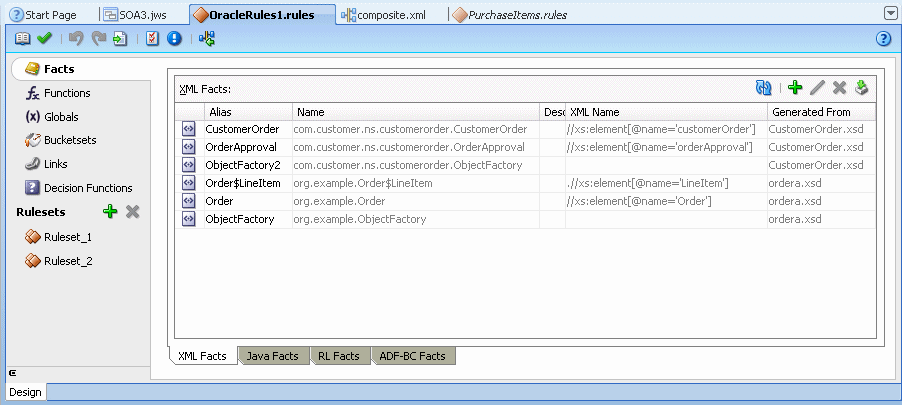Click the redo arrow in the toolbar

click(x=99, y=39)
